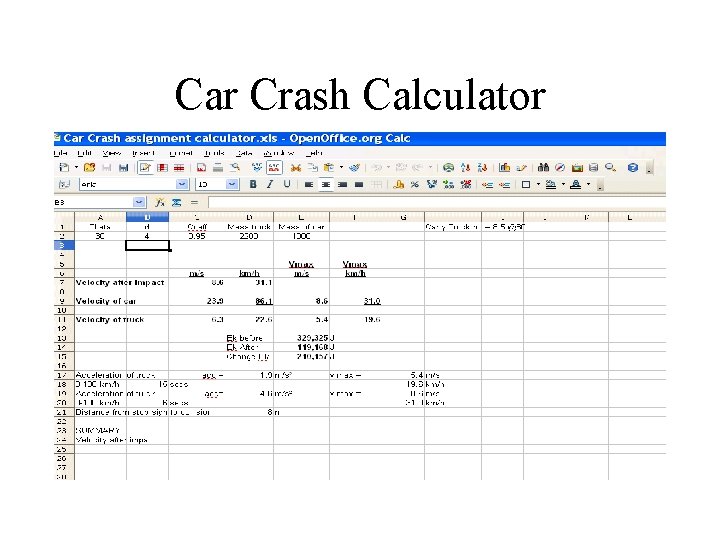Click the Export as PDF icon

tap(201, 168)
